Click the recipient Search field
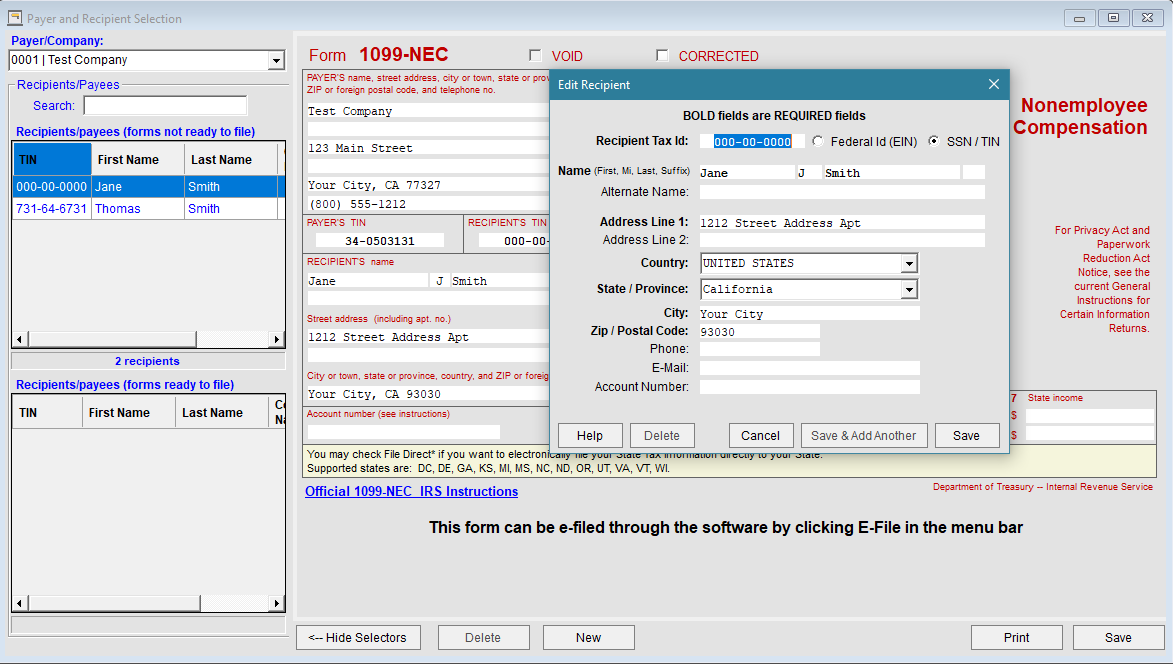This screenshot has width=1173, height=666. point(165,106)
